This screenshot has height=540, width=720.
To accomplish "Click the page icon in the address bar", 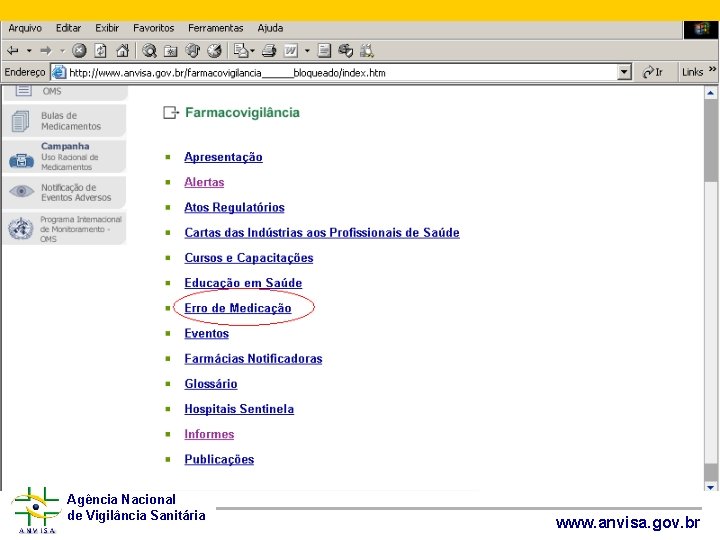I will click(x=59, y=73).
